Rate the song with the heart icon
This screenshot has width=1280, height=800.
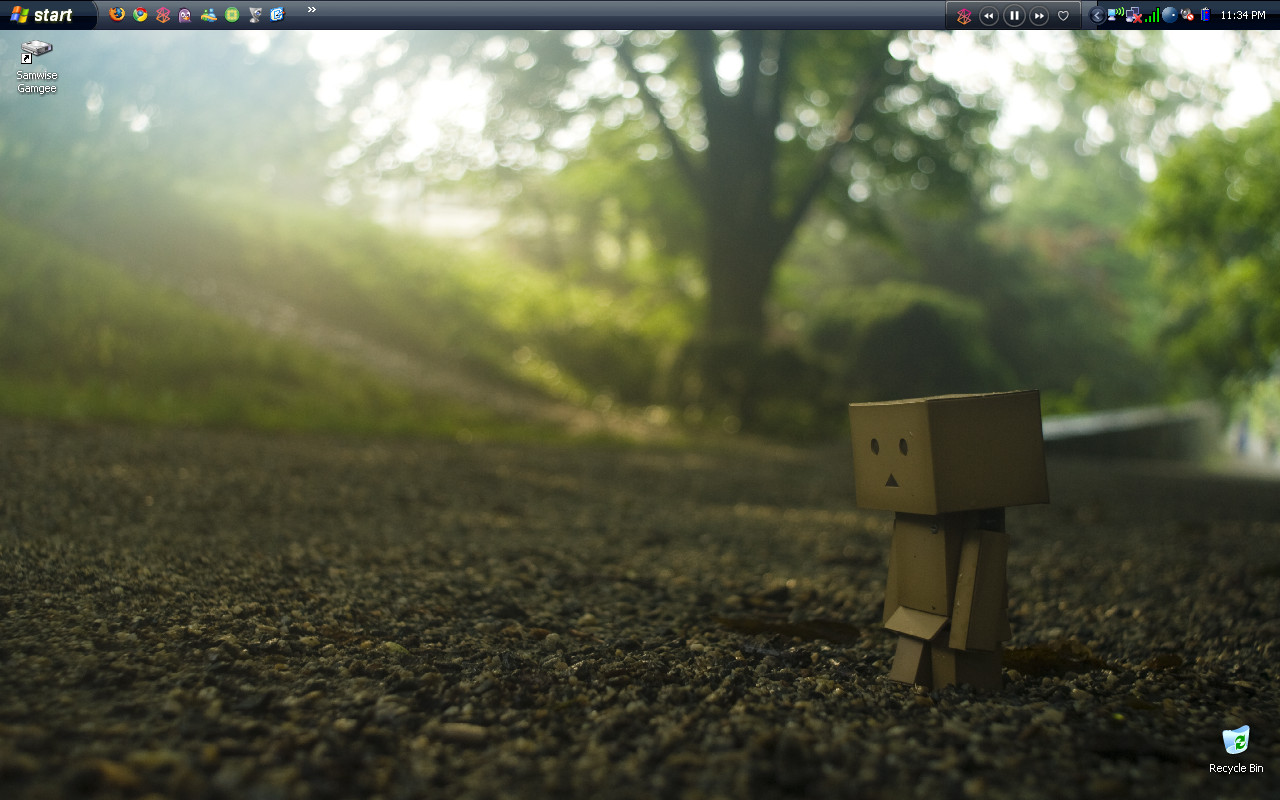[1063, 16]
